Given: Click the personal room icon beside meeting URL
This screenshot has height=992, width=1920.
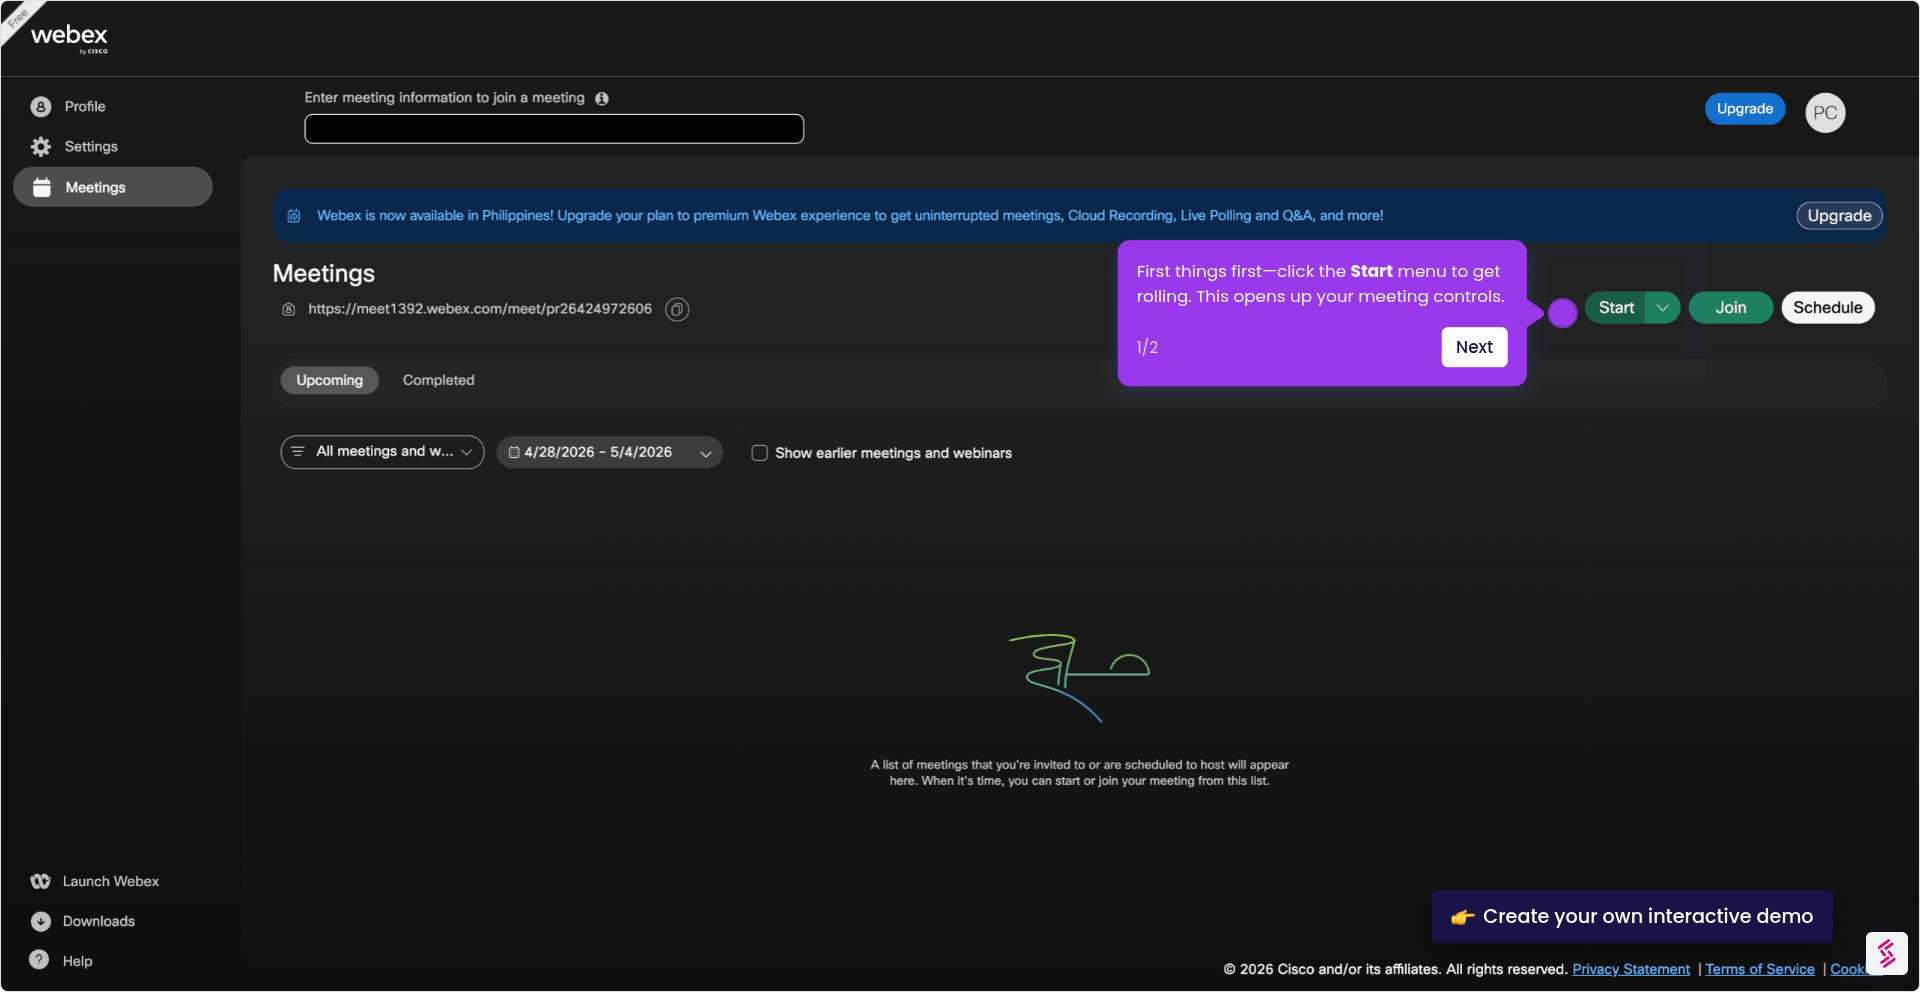Looking at the screenshot, I should click(x=288, y=310).
